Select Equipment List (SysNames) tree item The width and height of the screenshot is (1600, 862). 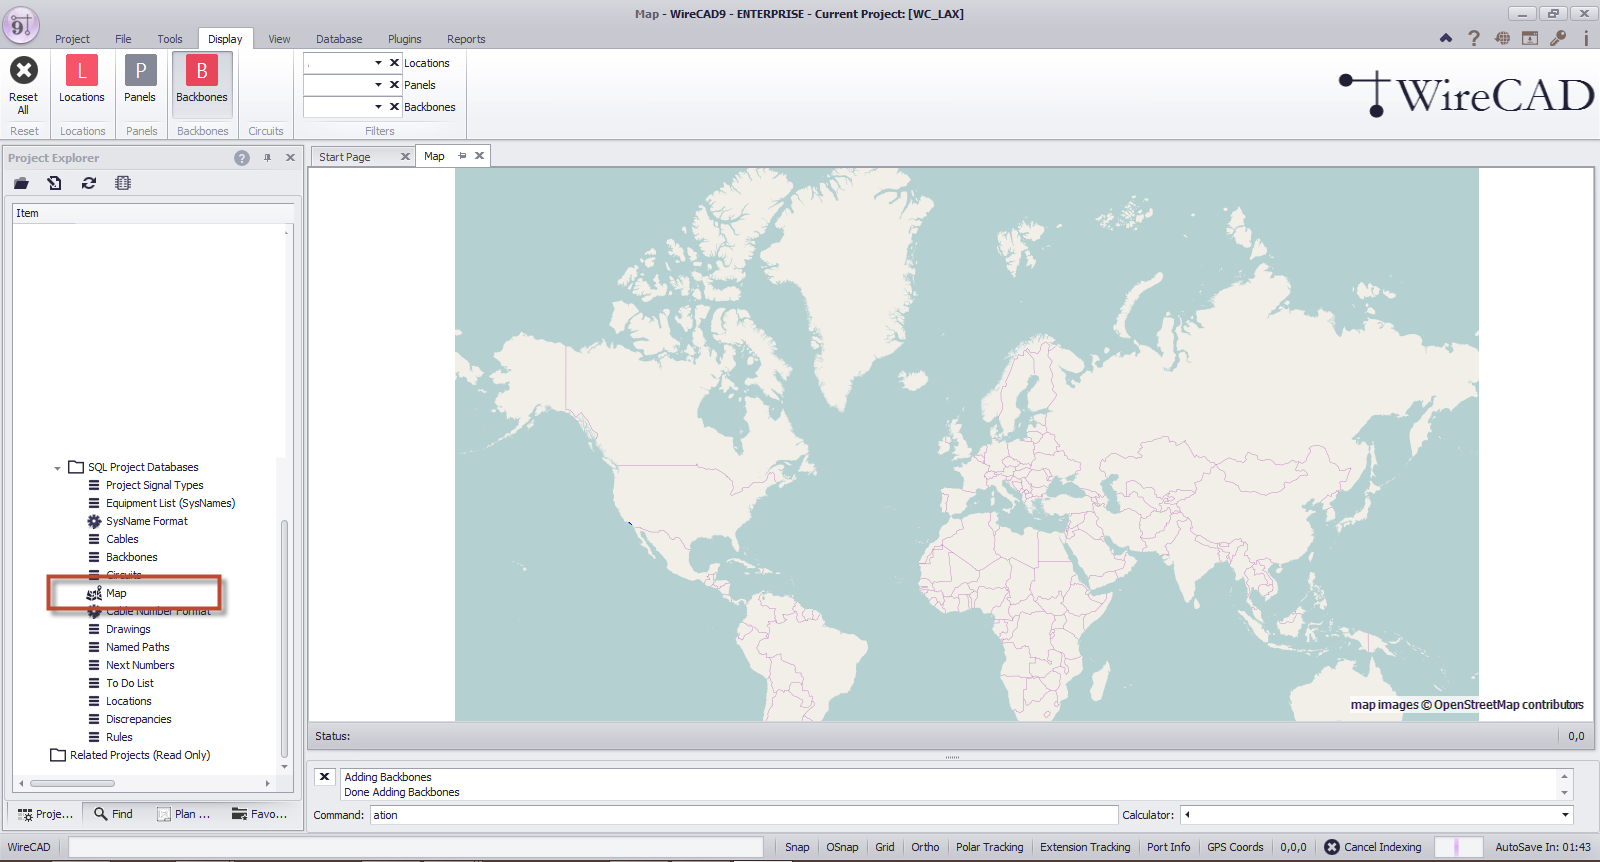(x=171, y=503)
